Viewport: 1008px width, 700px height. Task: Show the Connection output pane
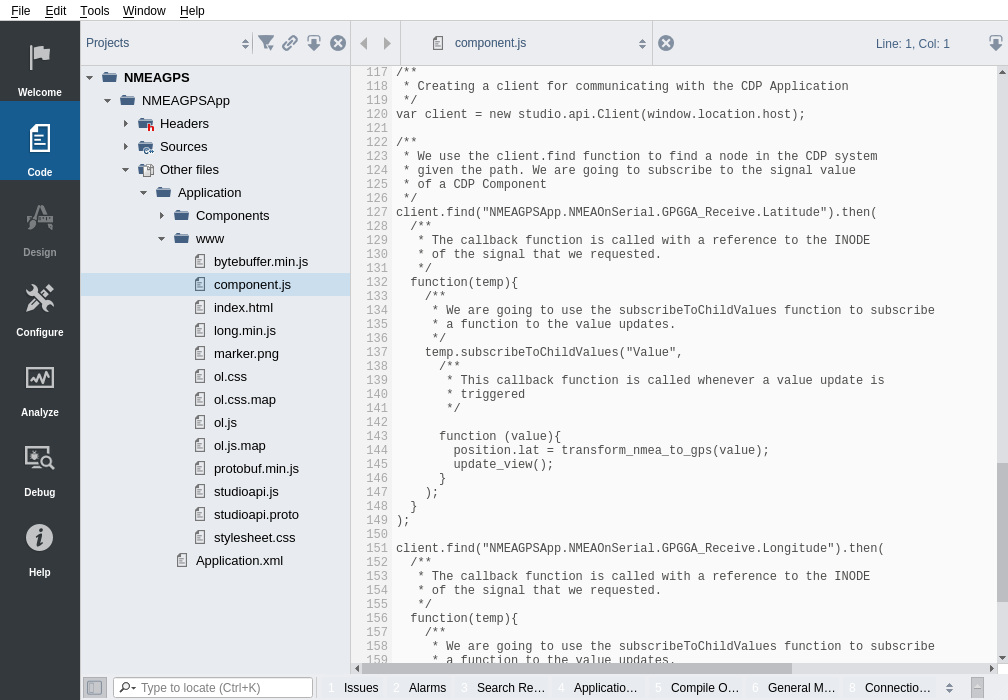coord(890,688)
